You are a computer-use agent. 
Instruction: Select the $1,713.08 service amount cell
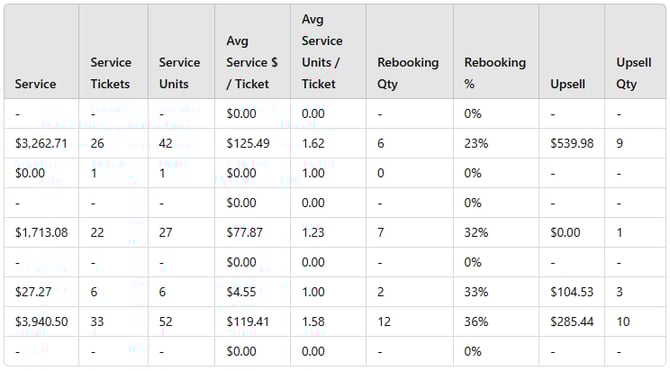pos(41,233)
